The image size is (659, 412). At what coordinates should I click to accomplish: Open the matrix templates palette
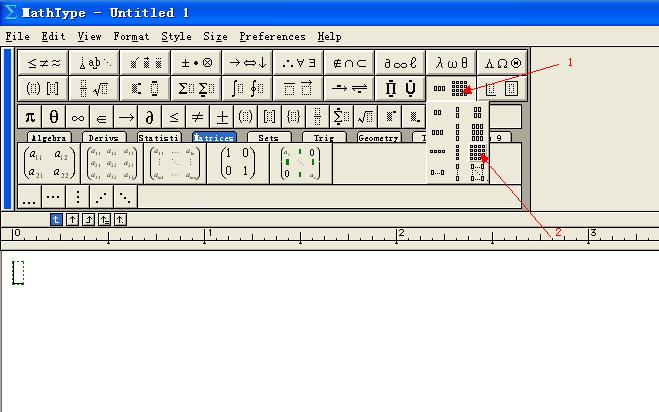click(451, 89)
